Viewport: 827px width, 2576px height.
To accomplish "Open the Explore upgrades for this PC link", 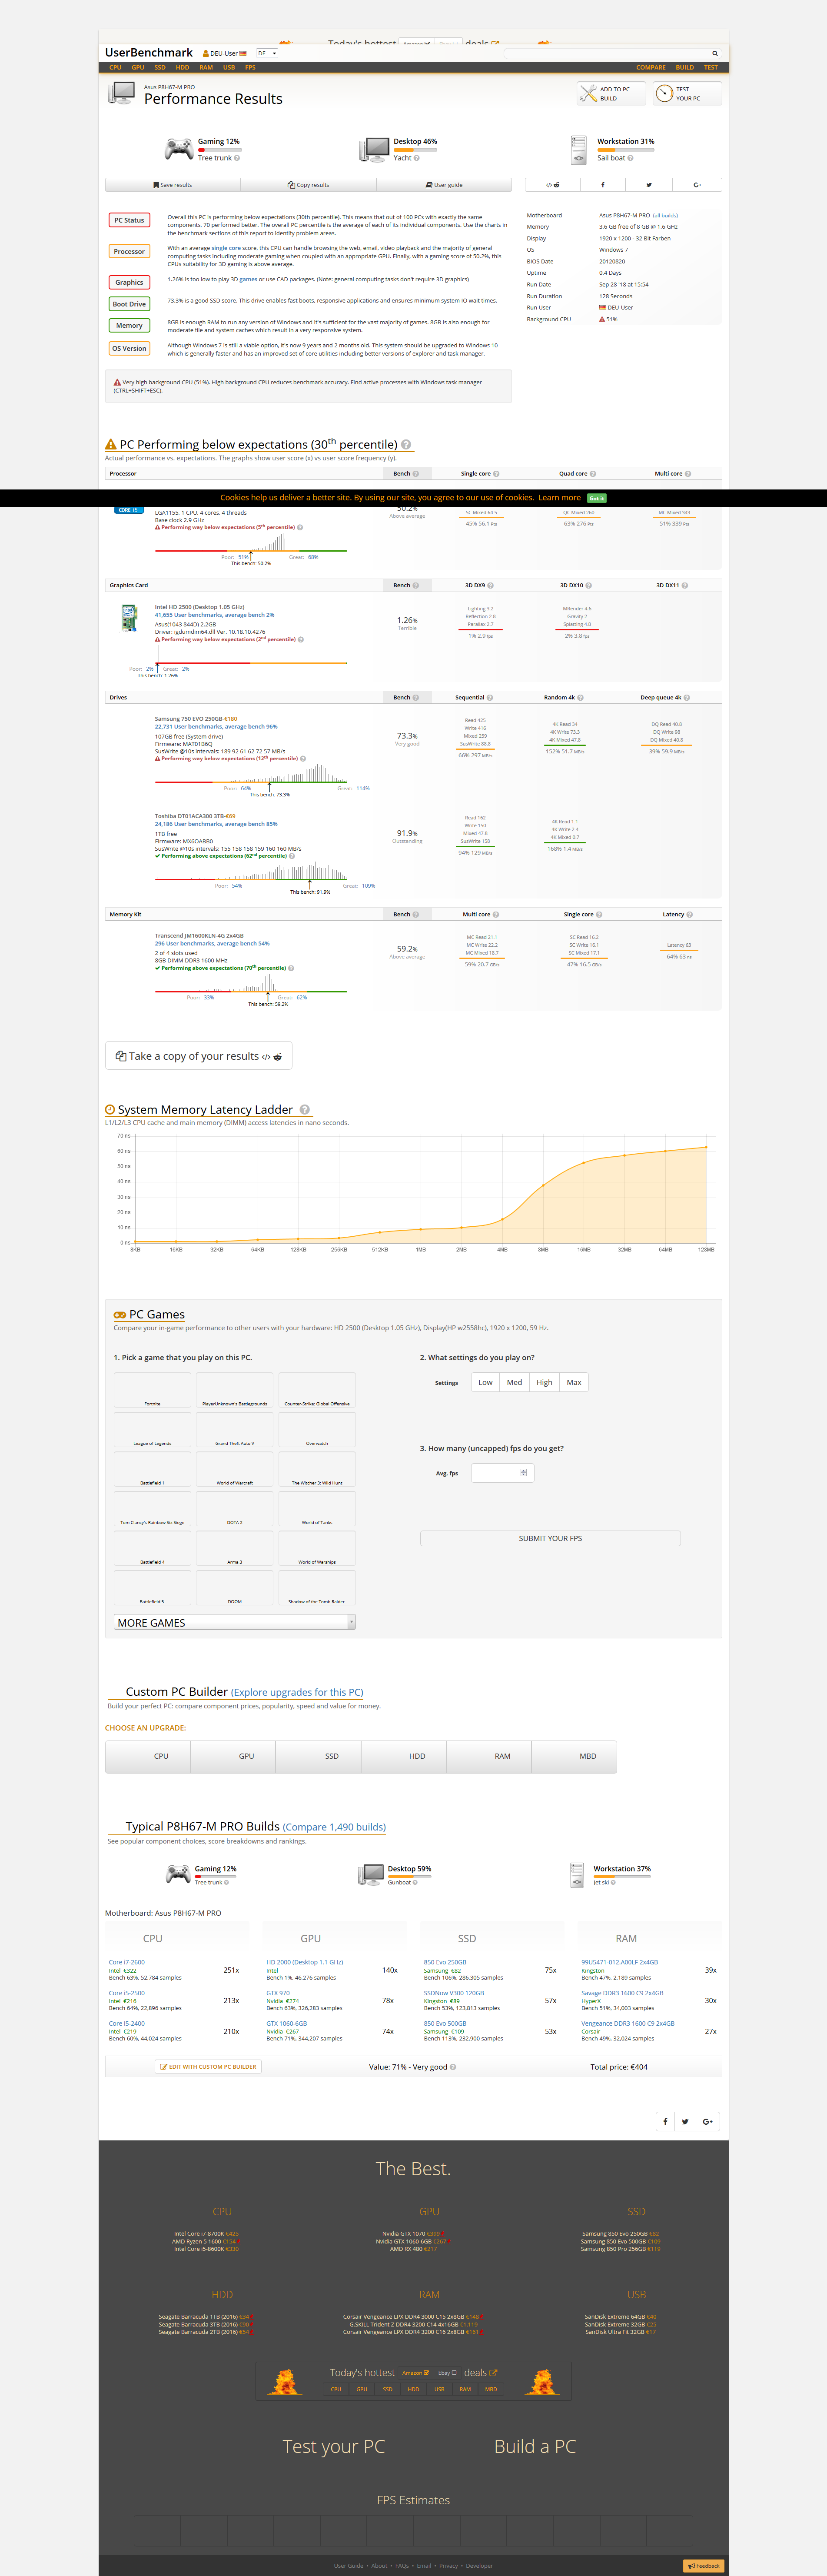I will click(297, 1692).
